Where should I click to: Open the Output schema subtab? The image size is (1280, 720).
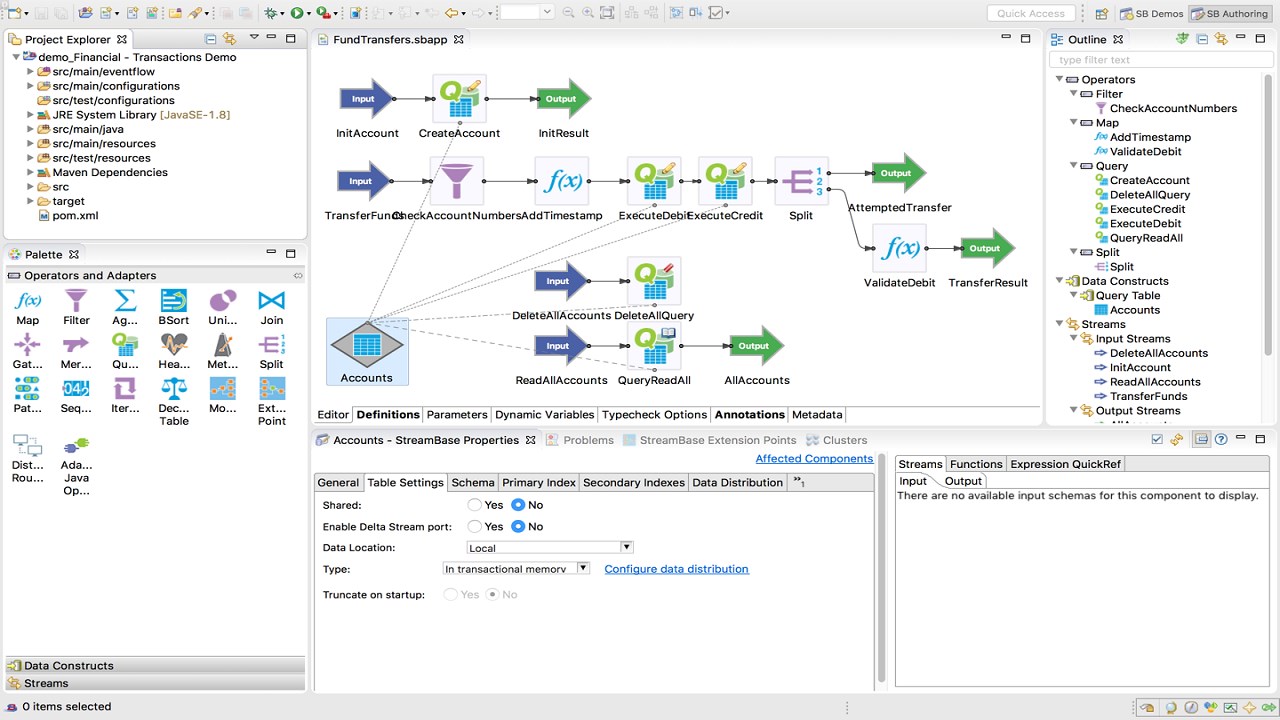click(963, 481)
